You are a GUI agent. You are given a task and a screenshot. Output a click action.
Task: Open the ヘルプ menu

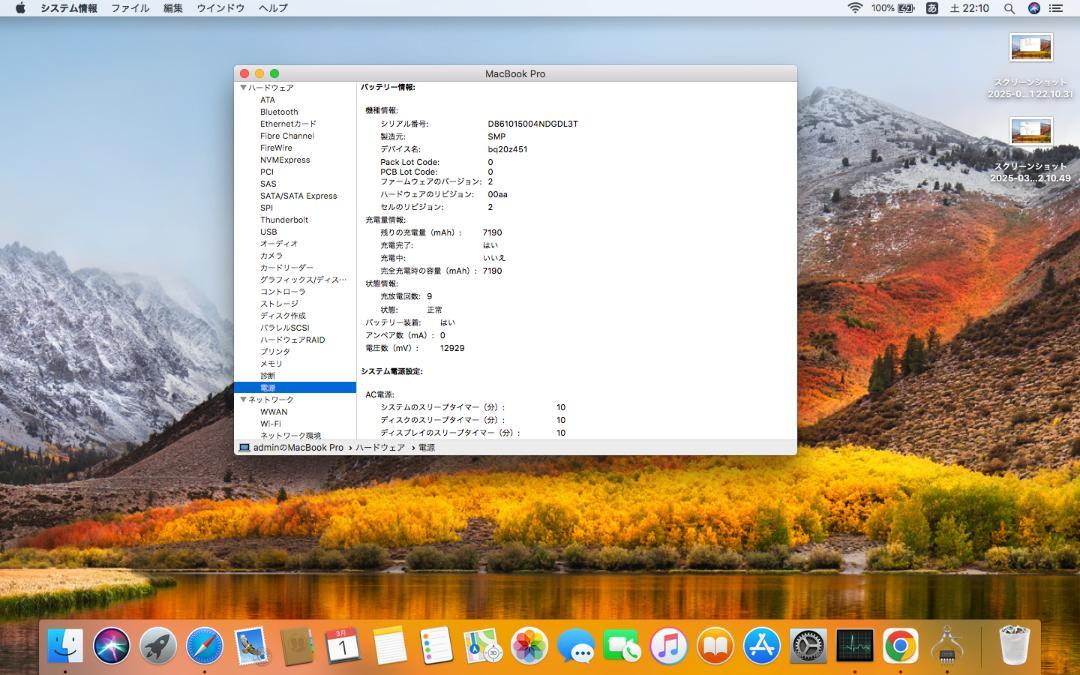click(x=273, y=8)
